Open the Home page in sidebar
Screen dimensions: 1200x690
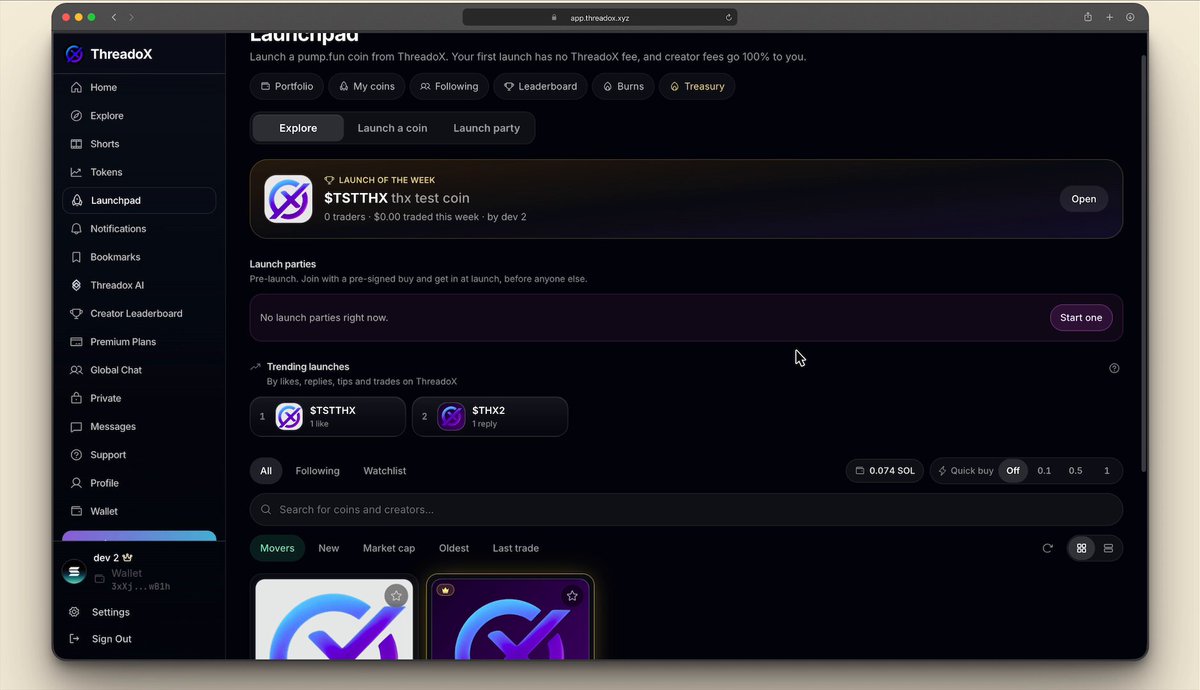tap(139, 87)
